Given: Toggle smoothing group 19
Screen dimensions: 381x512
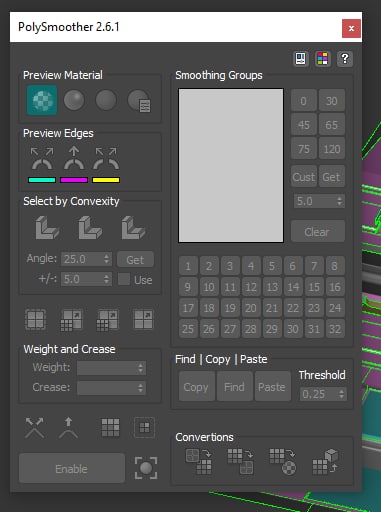Looking at the screenshot, I should (x=230, y=308).
